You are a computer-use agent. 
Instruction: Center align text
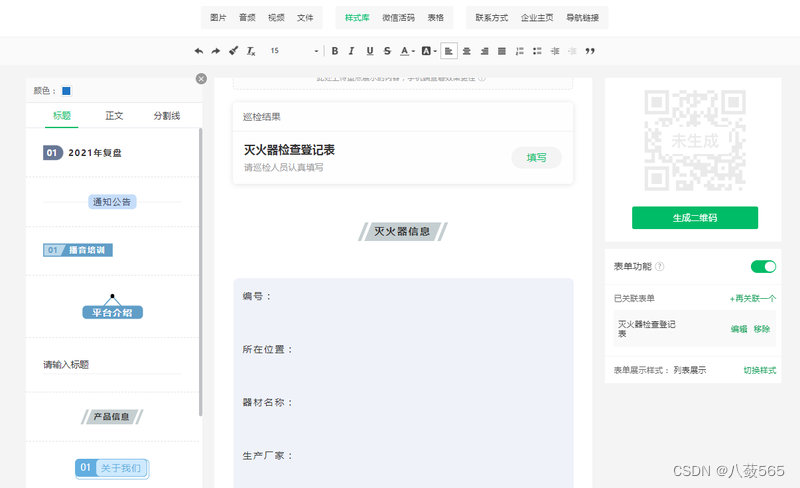coord(466,51)
